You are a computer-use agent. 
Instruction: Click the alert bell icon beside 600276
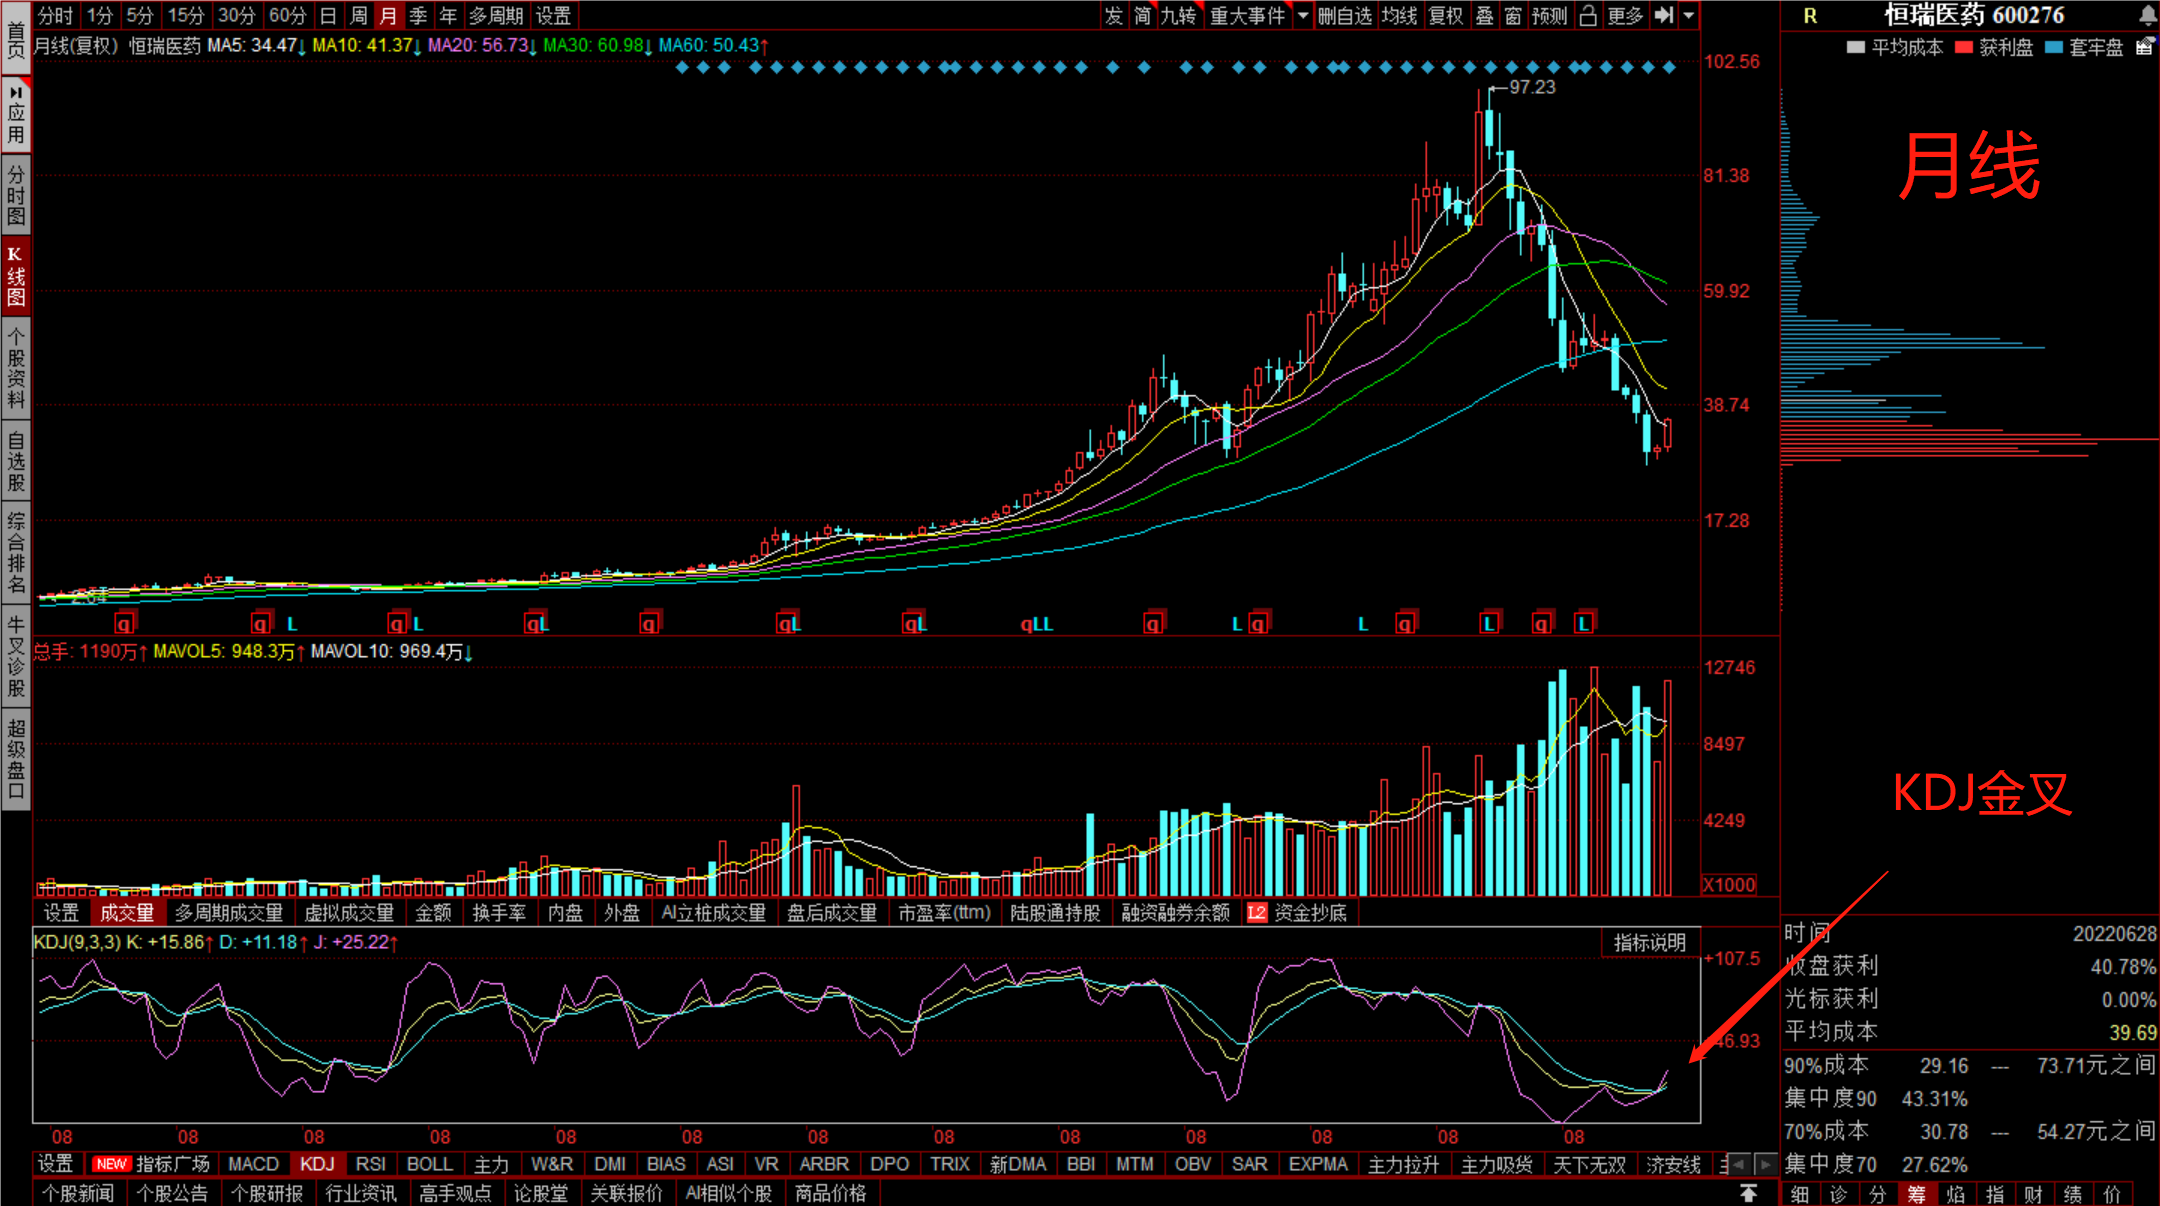pyautogui.click(x=2147, y=15)
